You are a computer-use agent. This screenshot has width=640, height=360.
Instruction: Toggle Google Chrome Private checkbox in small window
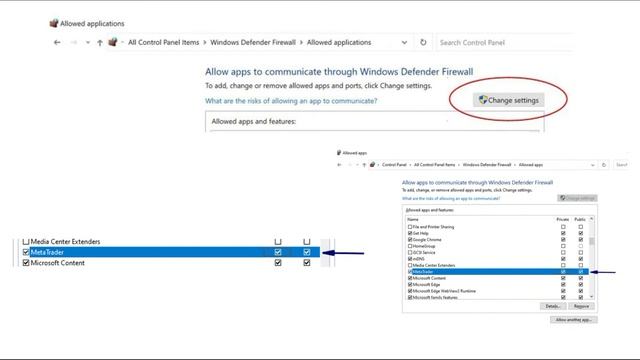pyautogui.click(x=563, y=240)
